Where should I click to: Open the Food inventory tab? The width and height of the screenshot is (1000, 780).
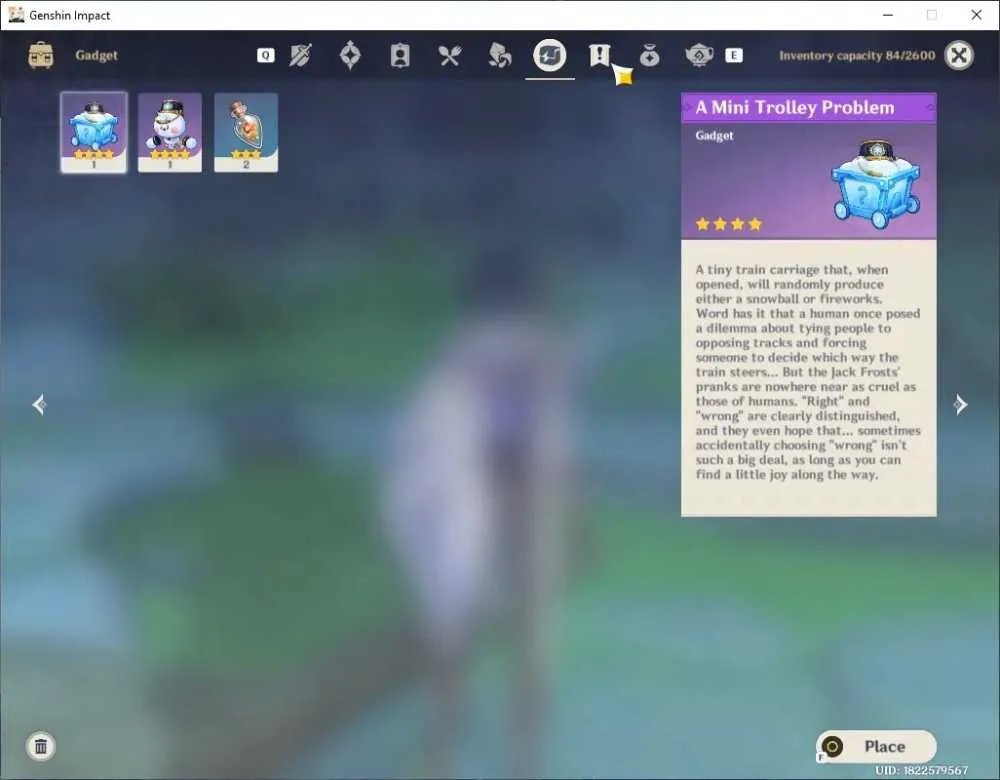[x=450, y=56]
